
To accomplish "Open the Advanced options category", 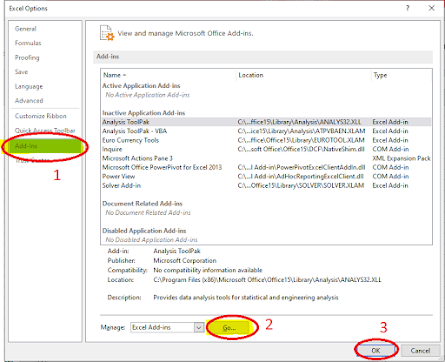I will [29, 101].
